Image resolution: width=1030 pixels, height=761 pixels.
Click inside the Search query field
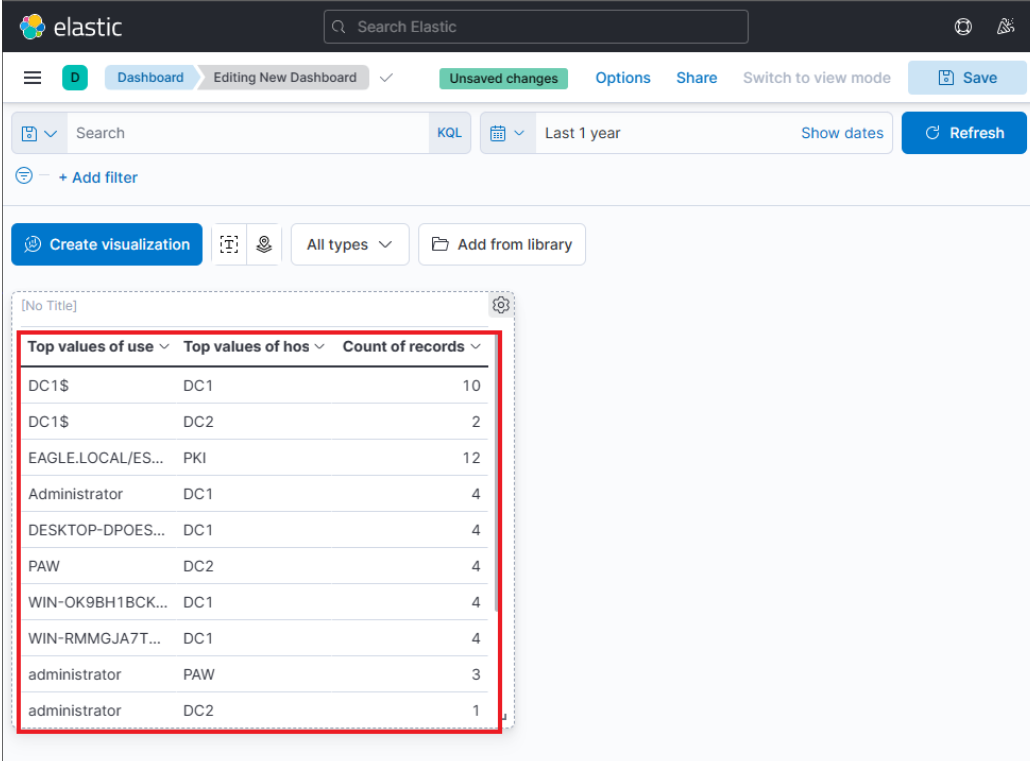pos(250,132)
